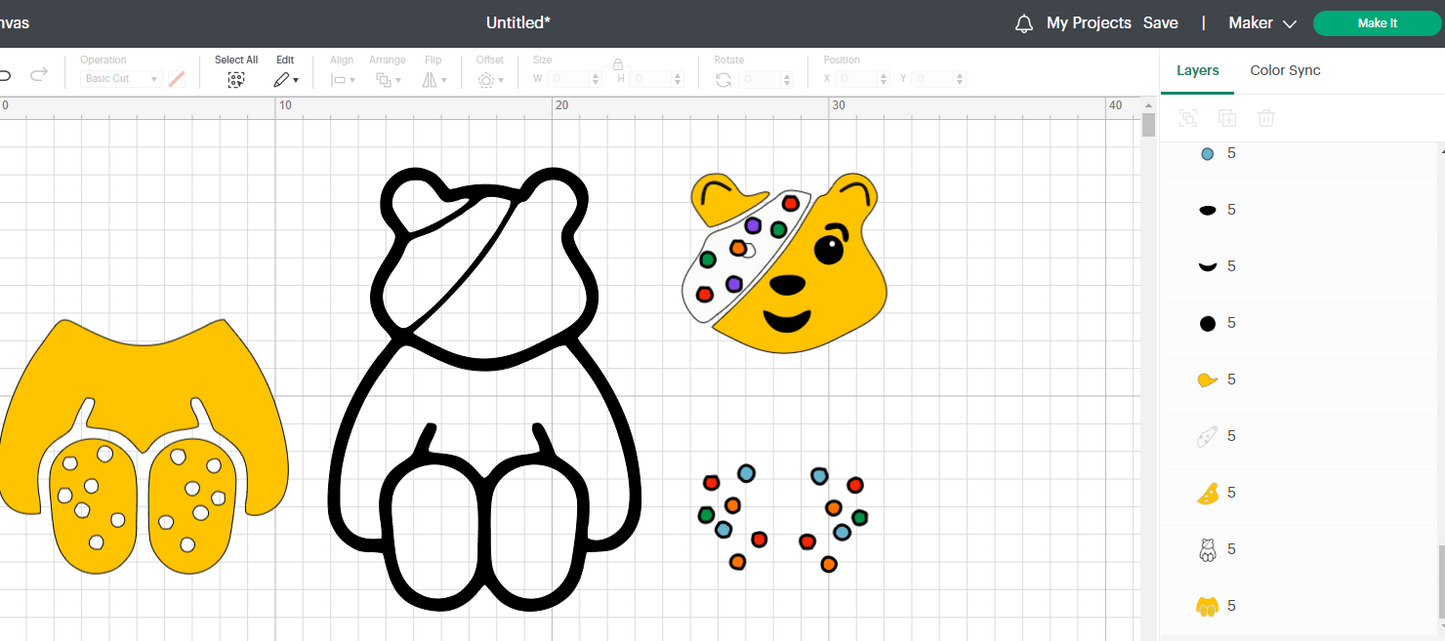Image resolution: width=1445 pixels, height=641 pixels.
Task: Click the green Make It button
Action: [x=1377, y=22]
